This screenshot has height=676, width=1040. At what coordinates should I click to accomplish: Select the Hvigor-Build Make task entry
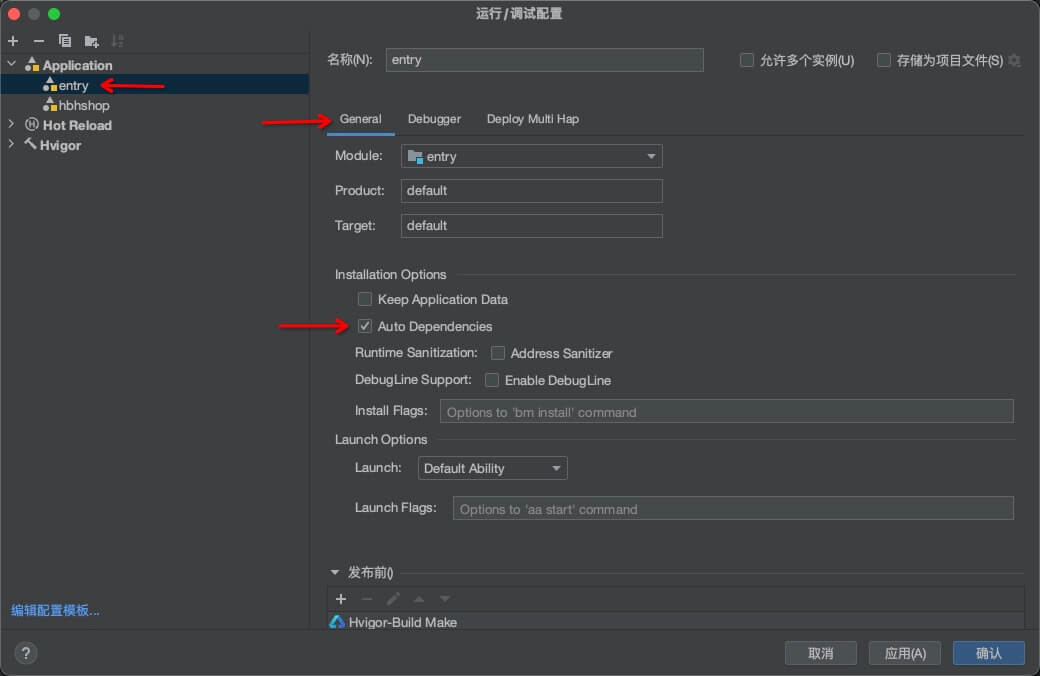tap(402, 622)
